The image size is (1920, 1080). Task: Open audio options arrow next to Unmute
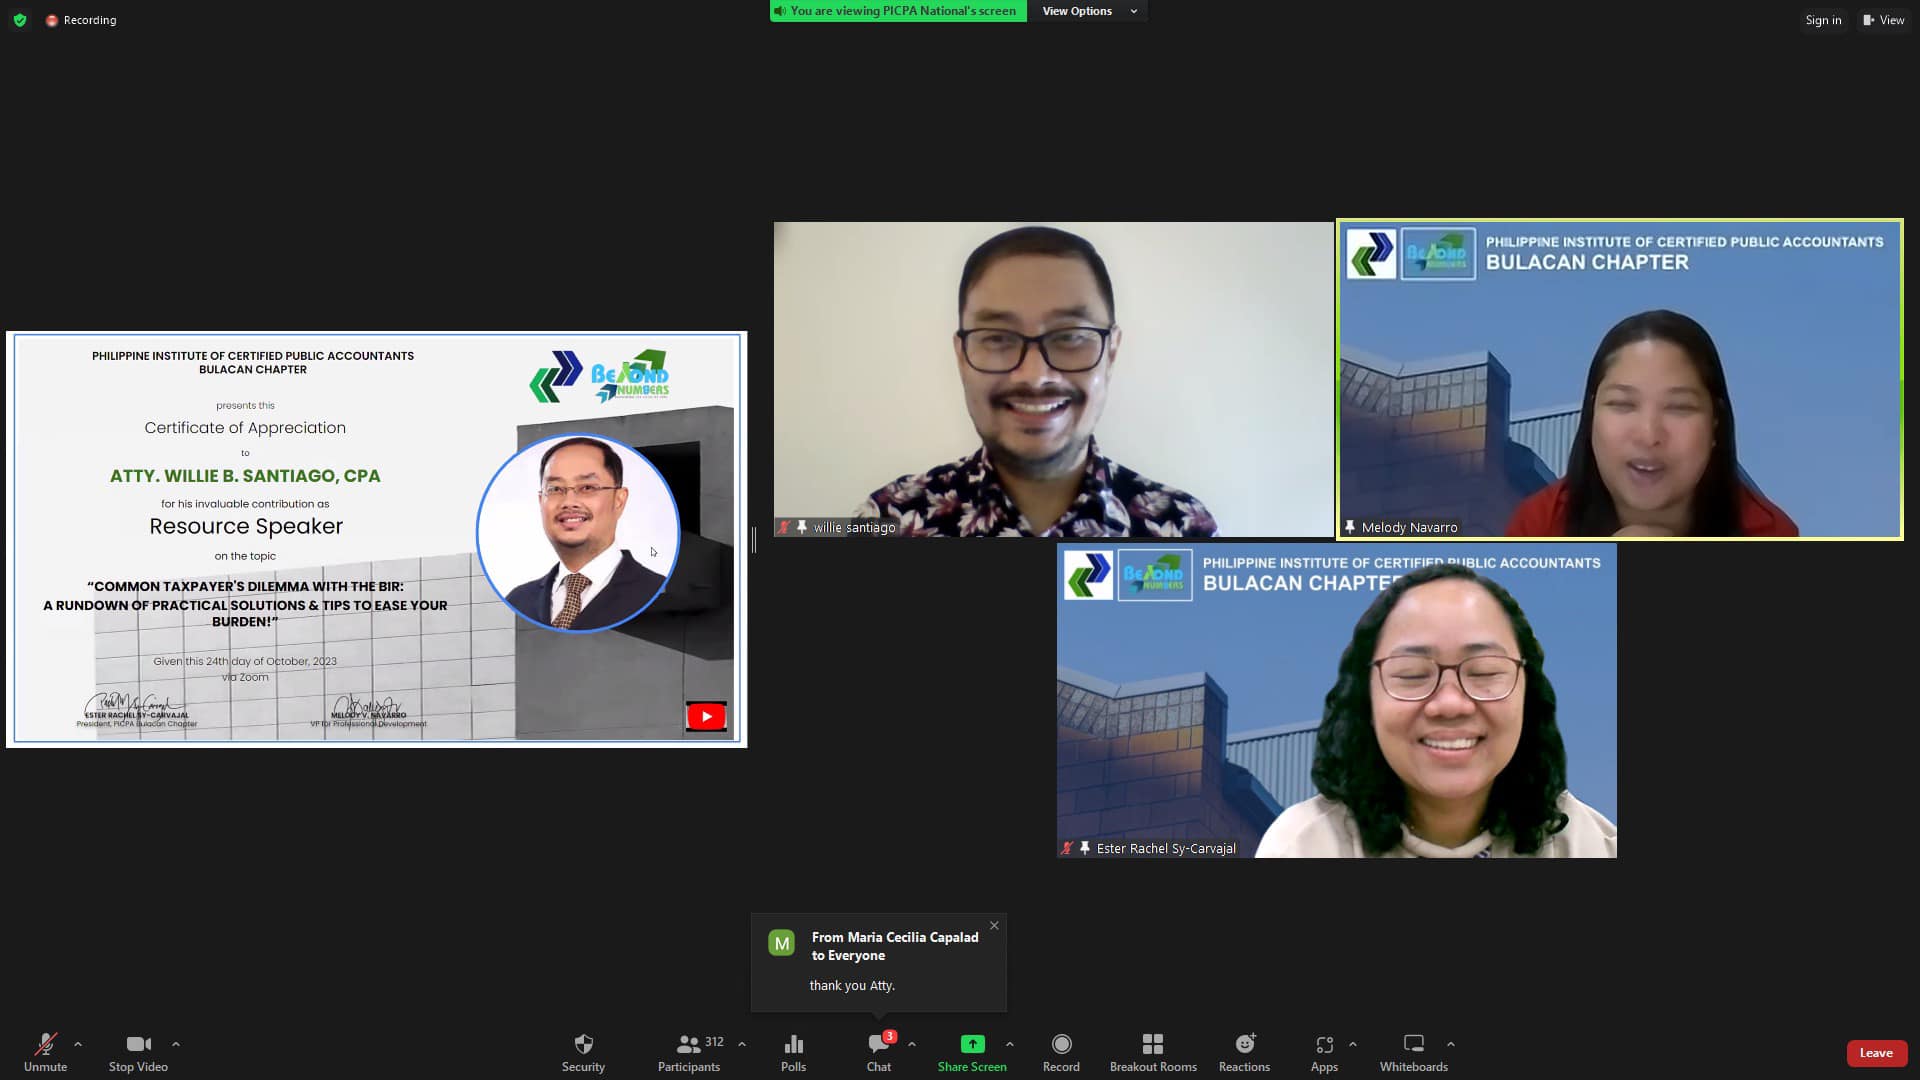[78, 1044]
